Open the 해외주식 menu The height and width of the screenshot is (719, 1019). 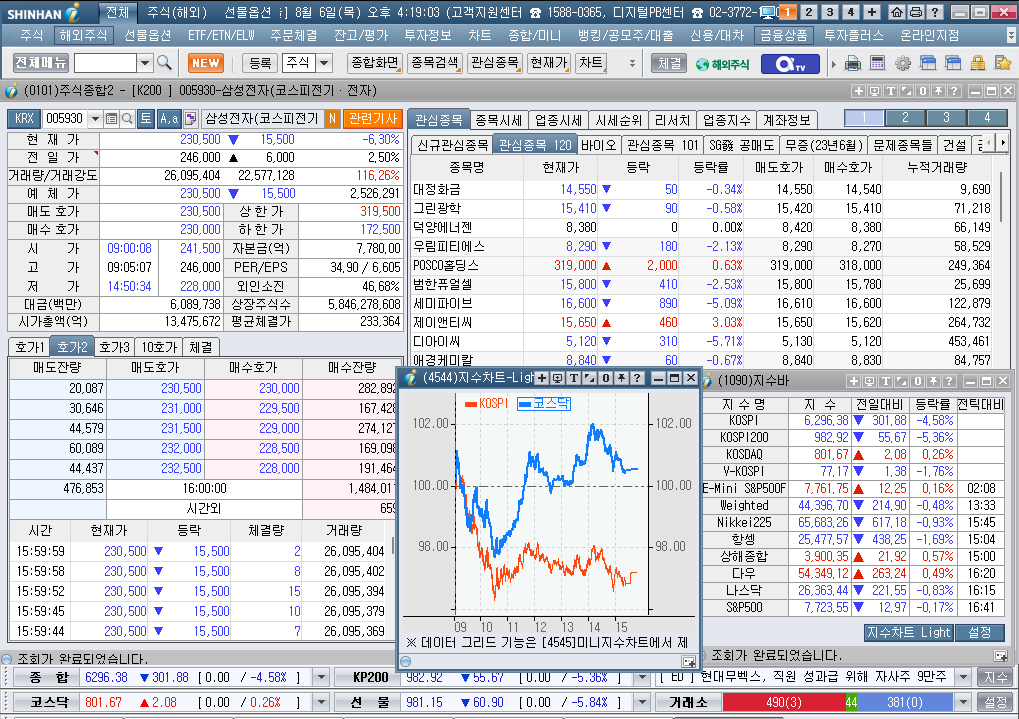83,35
